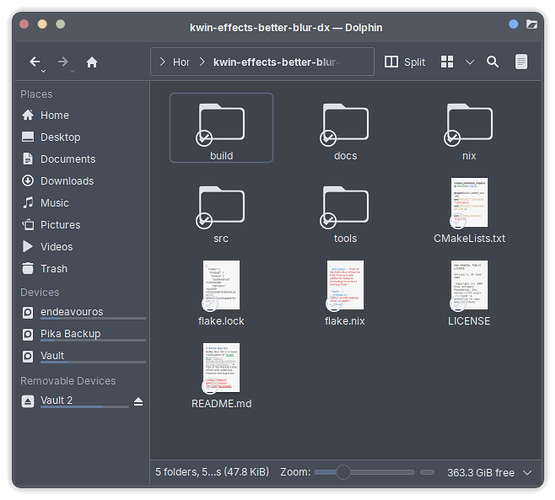
Task: Select the Vault 2 removable device
Action: point(75,401)
